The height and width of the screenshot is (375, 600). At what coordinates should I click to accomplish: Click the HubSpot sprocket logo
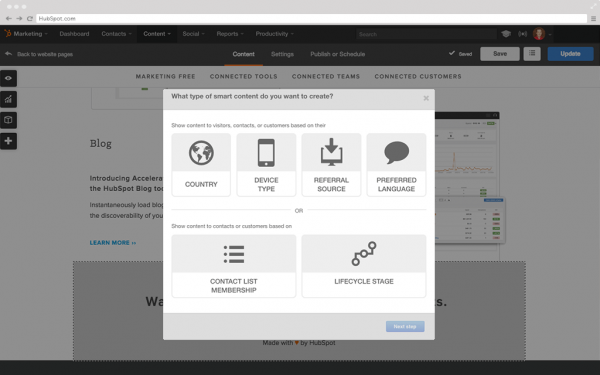(x=8, y=34)
